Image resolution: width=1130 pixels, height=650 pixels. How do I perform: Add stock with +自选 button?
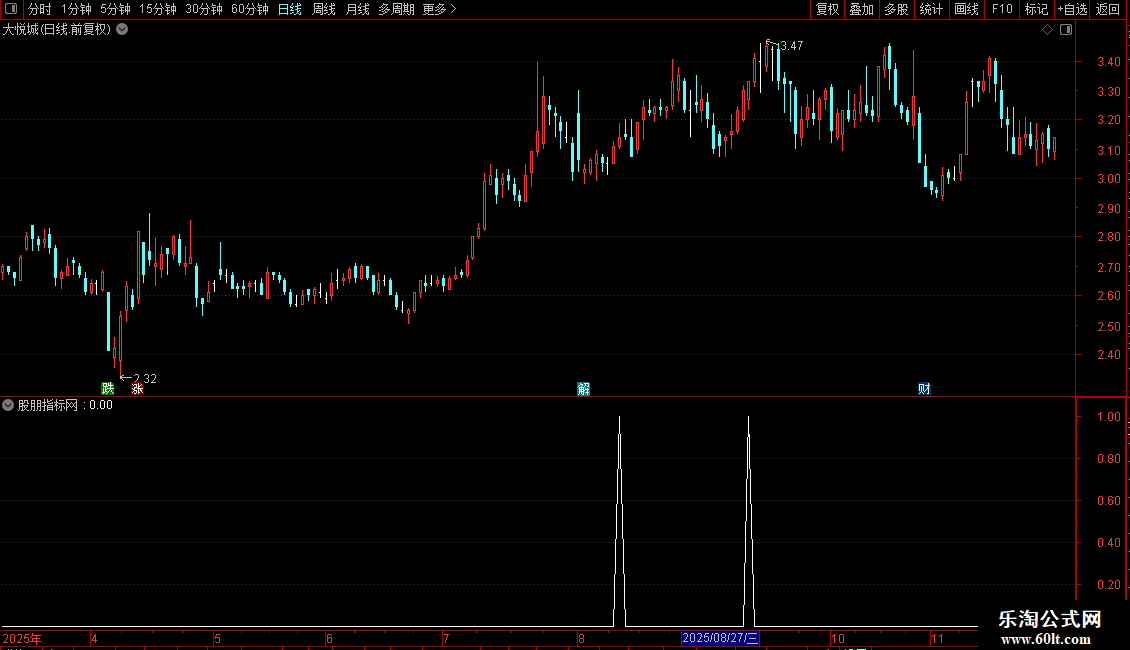pyautogui.click(x=1072, y=9)
